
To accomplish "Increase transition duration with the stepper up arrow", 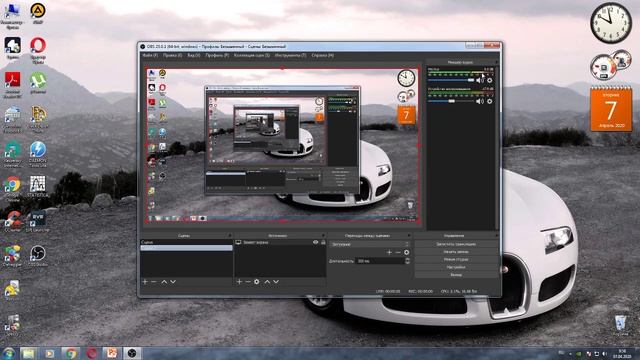I will point(407,259).
